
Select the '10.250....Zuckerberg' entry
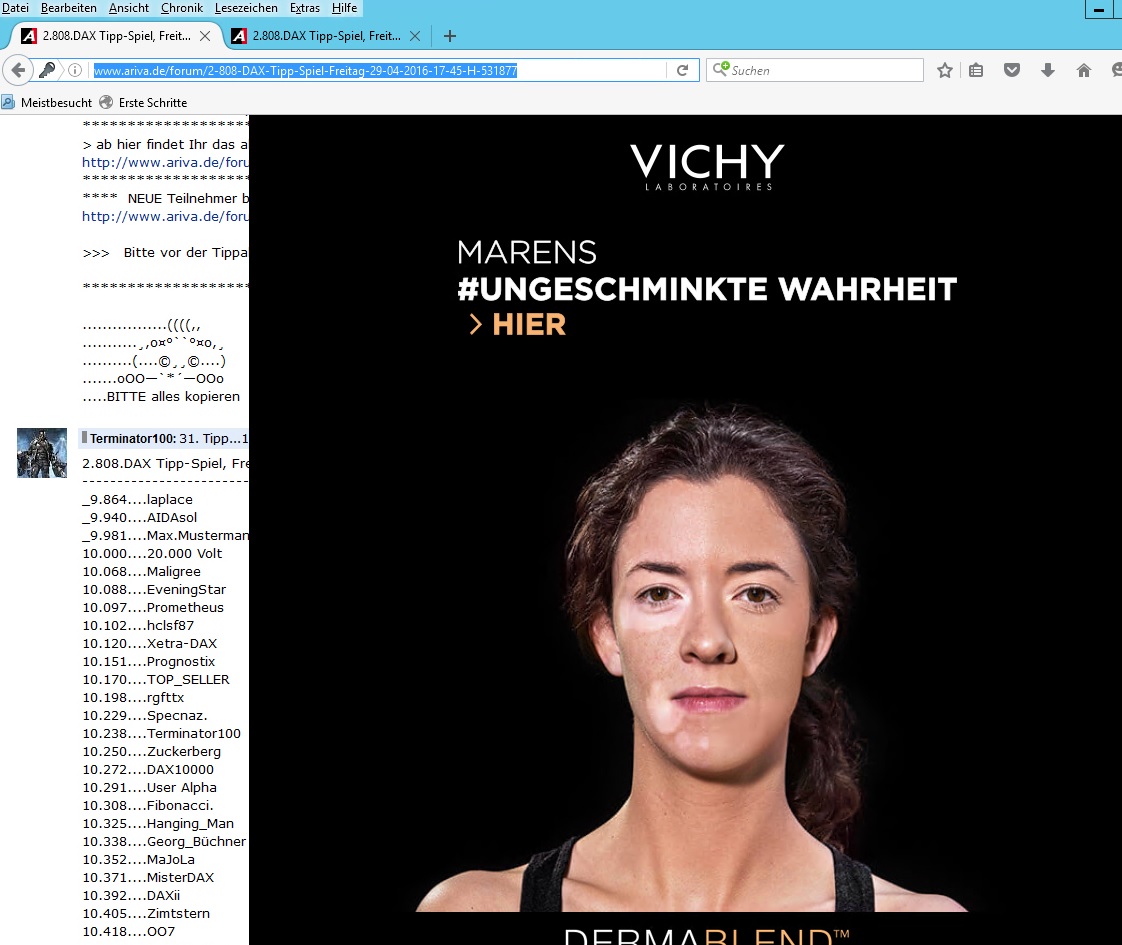pos(152,751)
